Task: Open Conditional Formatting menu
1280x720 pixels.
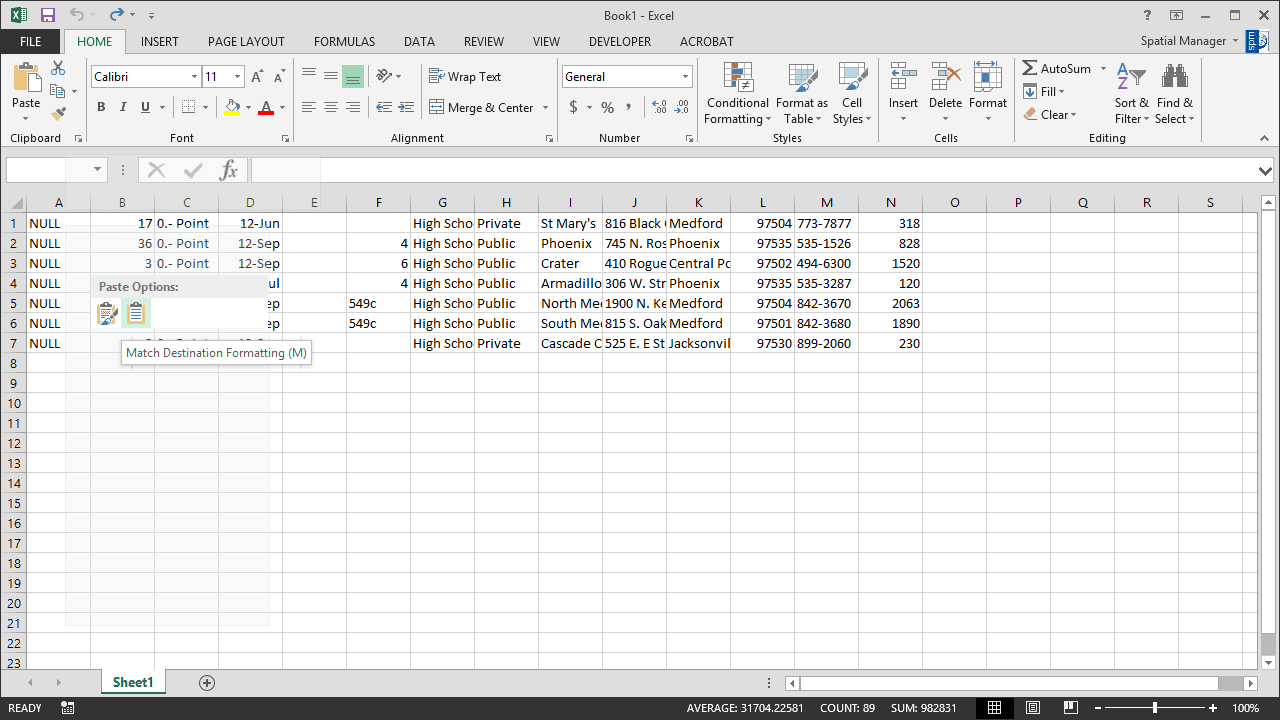Action: 737,93
